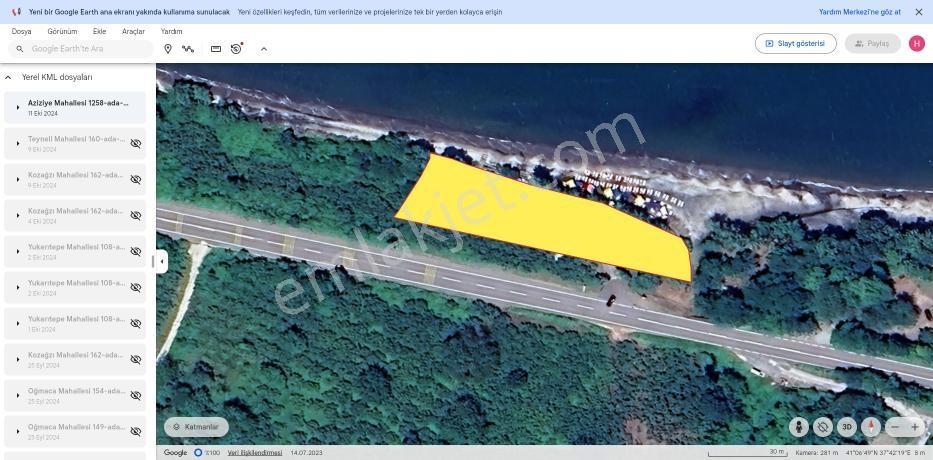
Task: Show the Kozağzı 162-ada layer dated 25 Eyl 2024
Action: coord(136,359)
